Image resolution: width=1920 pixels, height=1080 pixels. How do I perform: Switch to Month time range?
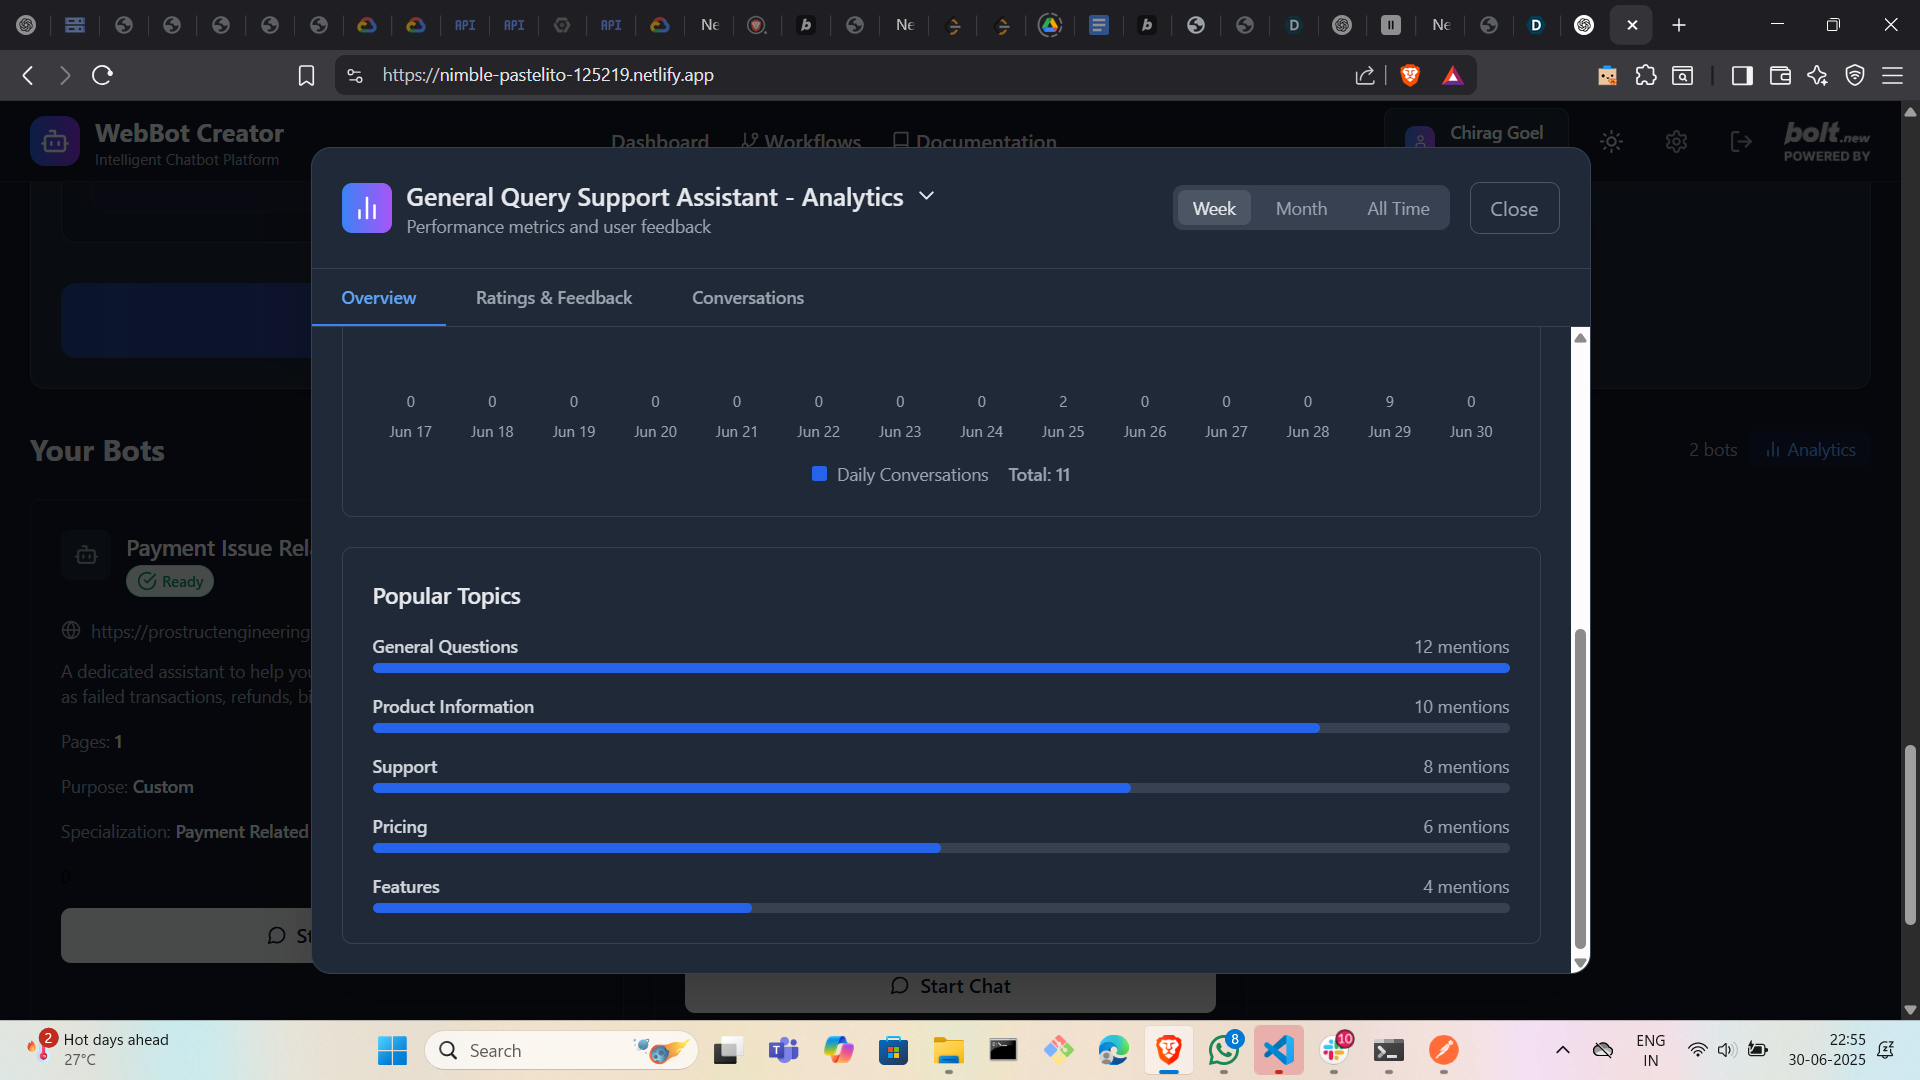pyautogui.click(x=1301, y=208)
